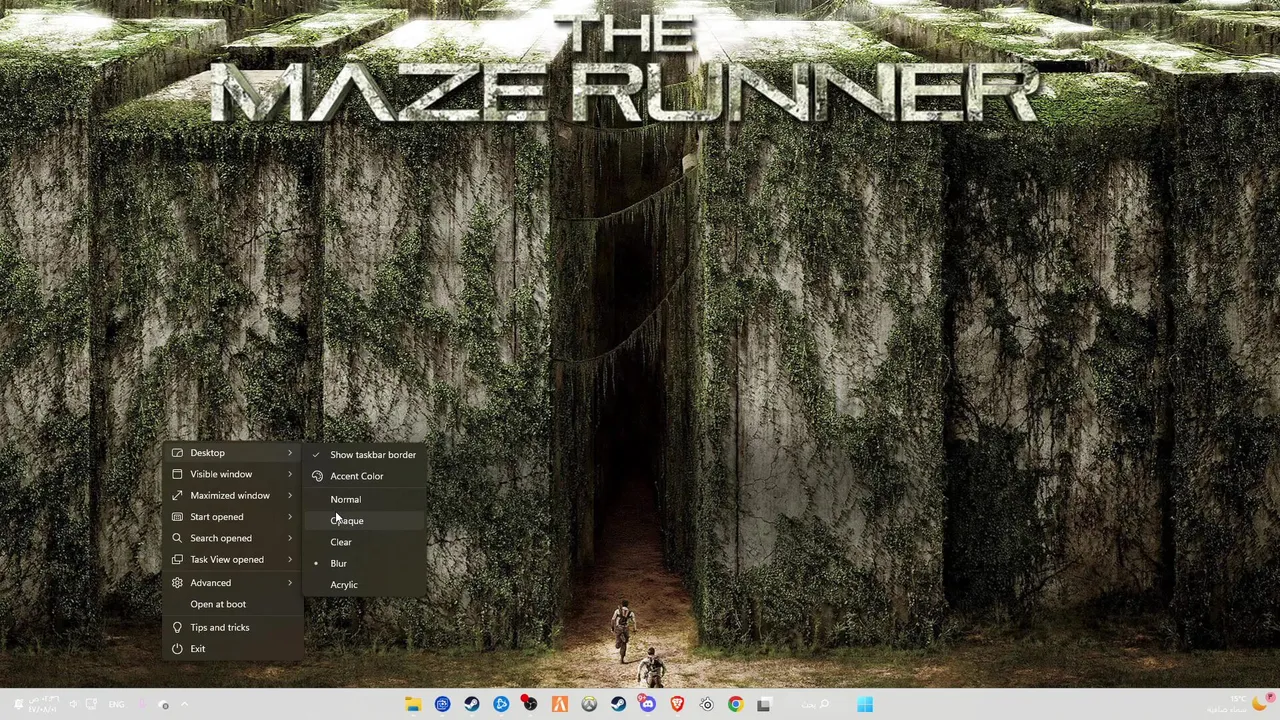Open OBS Studio from the taskbar
This screenshot has height=720, width=1280.
pyautogui.click(x=530, y=704)
